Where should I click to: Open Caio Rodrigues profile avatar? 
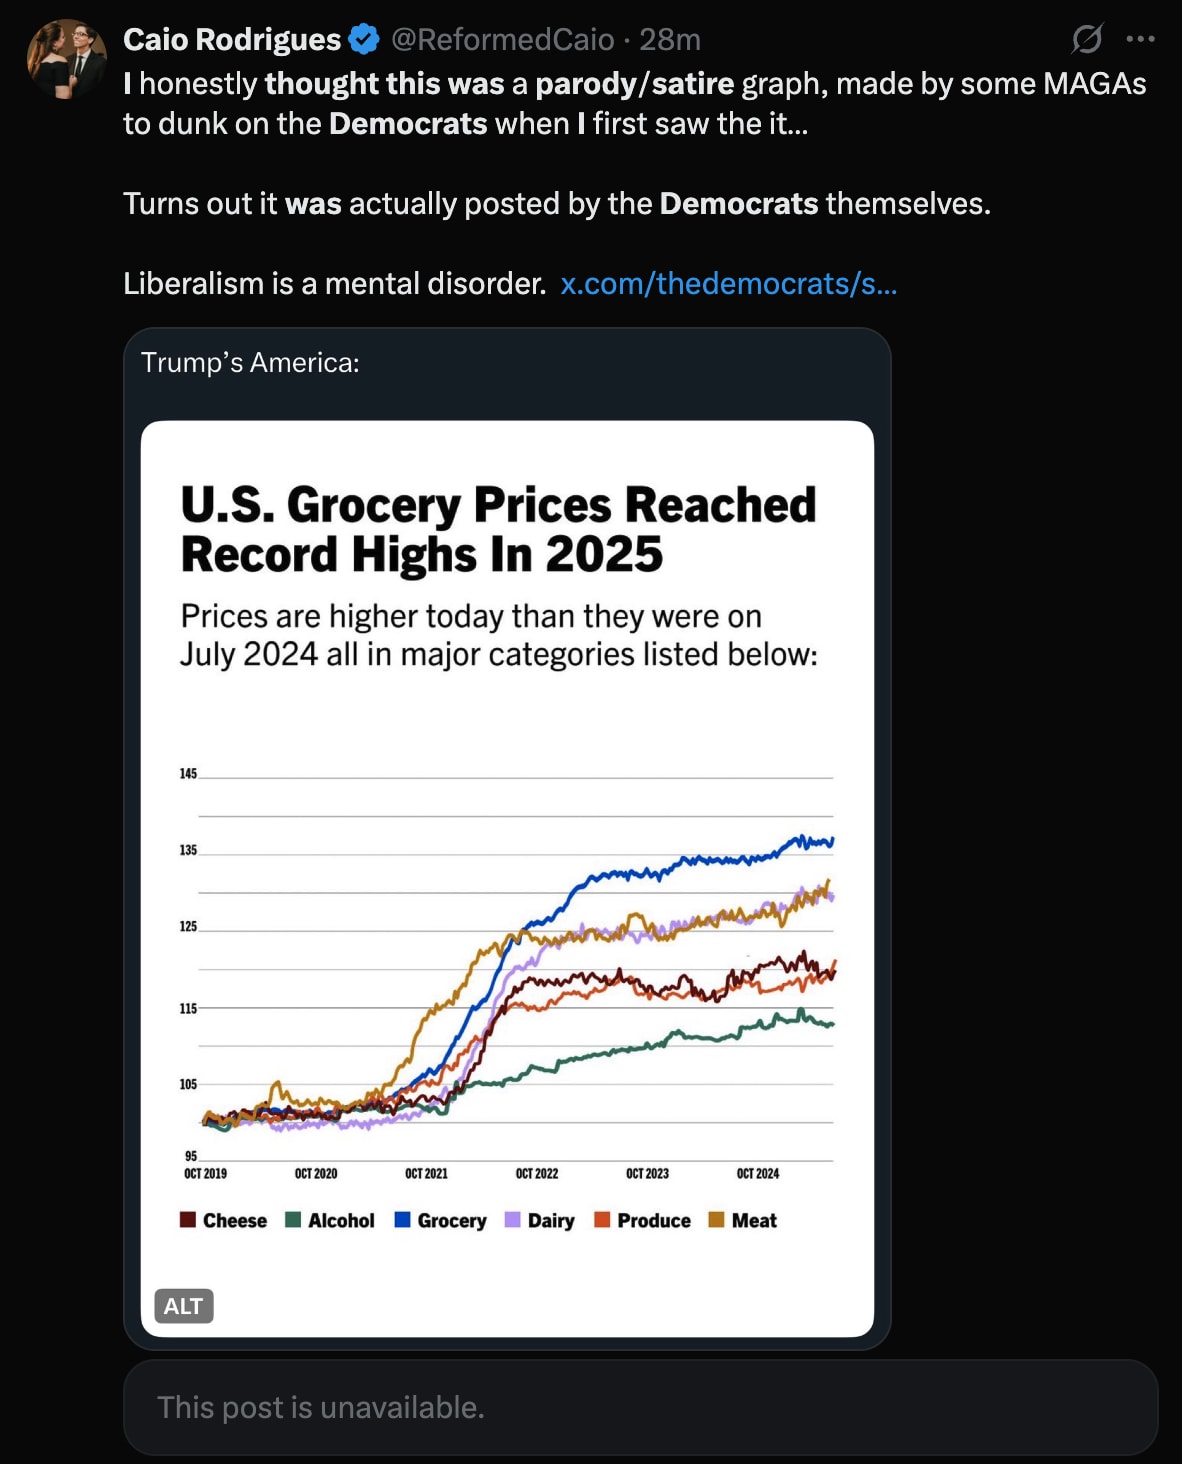click(66, 58)
